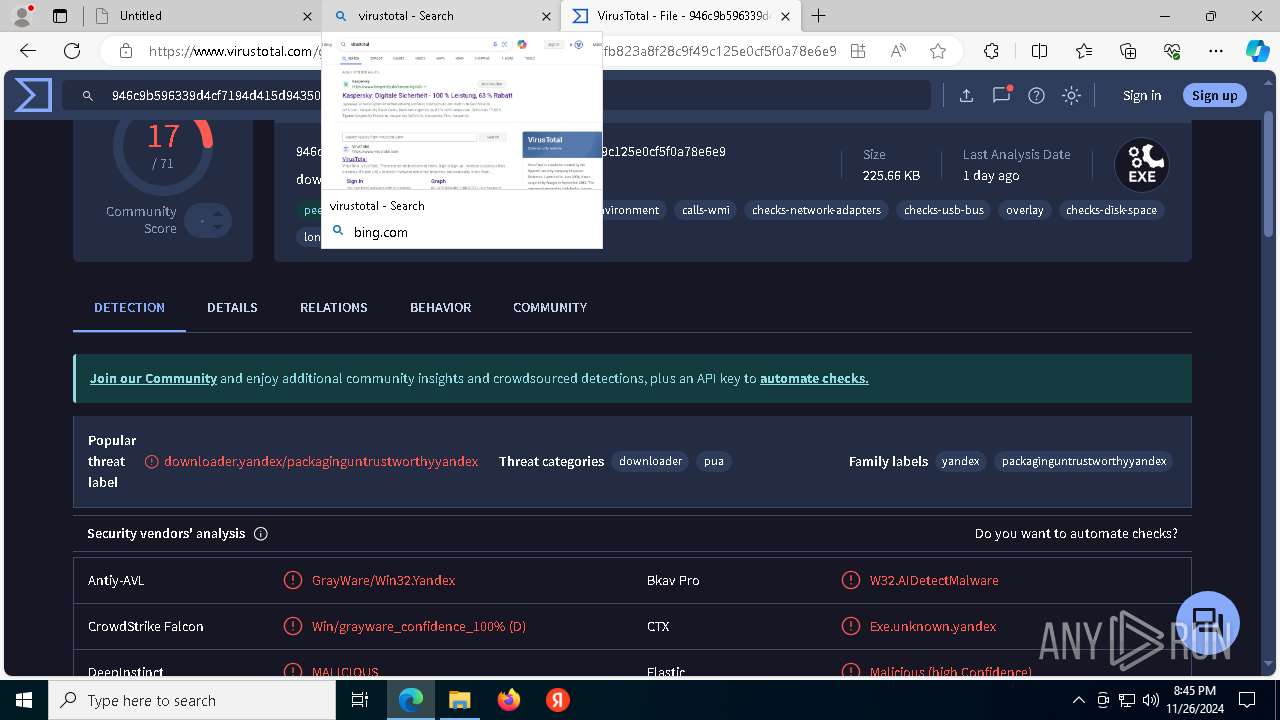Open Firefox from taskbar

pos(509,700)
